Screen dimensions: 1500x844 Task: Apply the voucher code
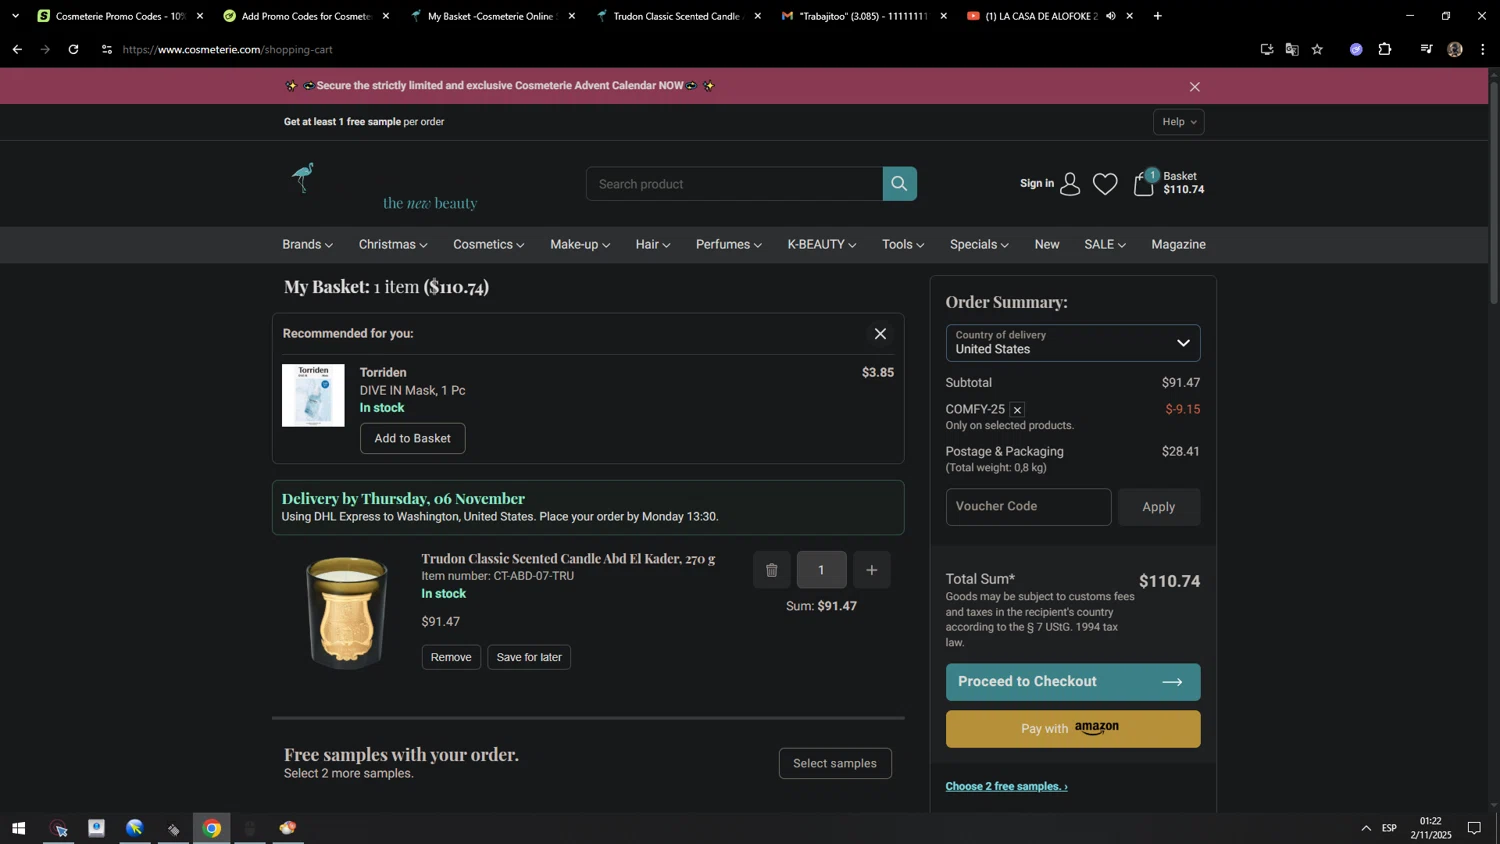coord(1159,507)
